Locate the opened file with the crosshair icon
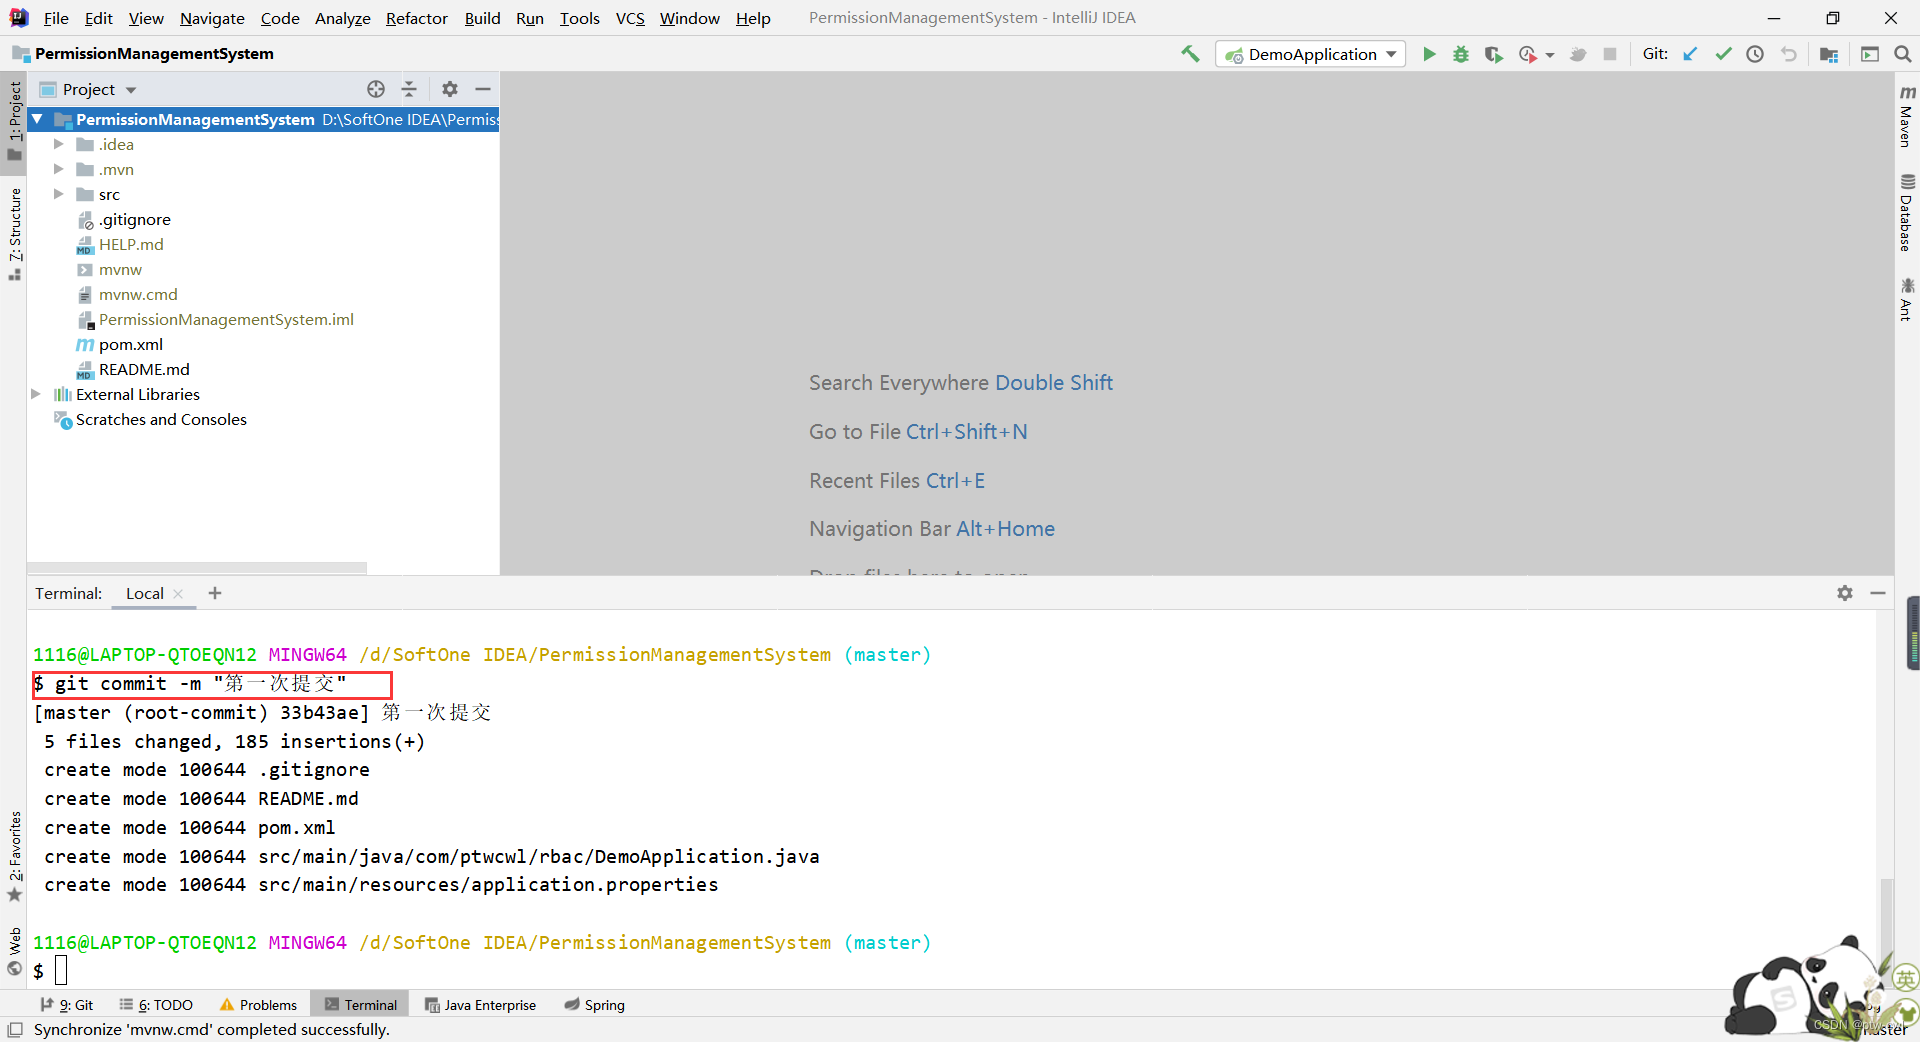Viewport: 1920px width, 1042px height. pos(376,89)
